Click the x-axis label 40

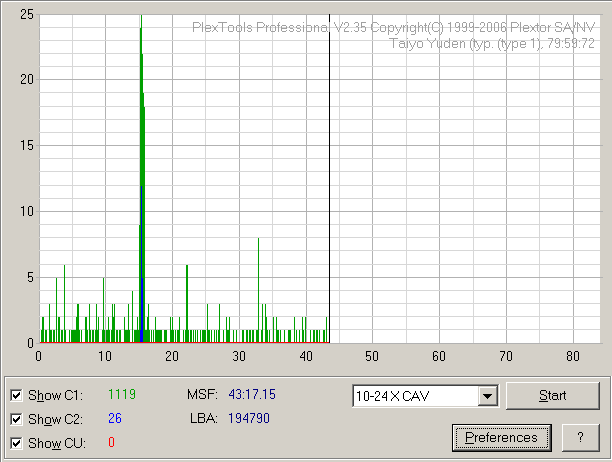pyautogui.click(x=306, y=356)
